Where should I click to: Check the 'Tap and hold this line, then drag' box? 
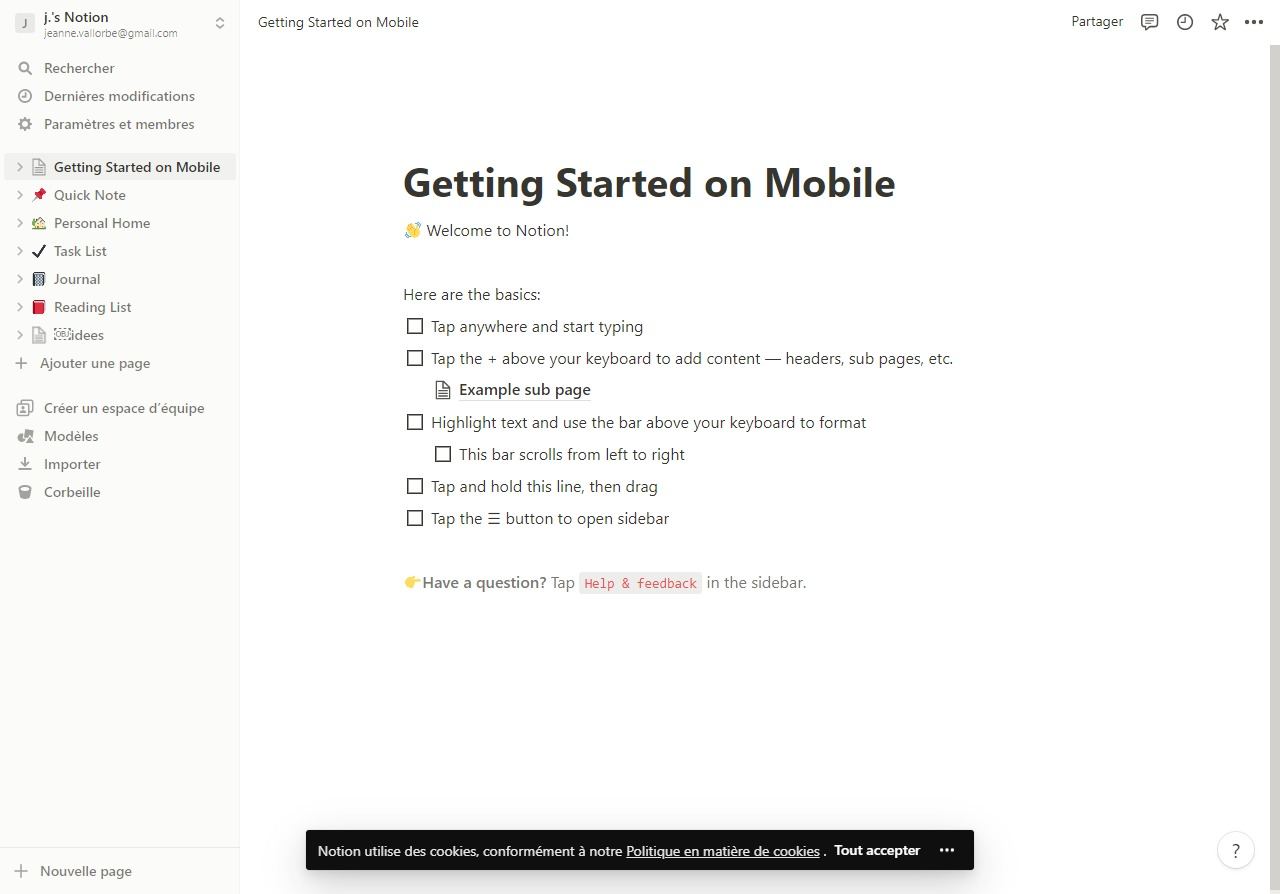[x=415, y=486]
